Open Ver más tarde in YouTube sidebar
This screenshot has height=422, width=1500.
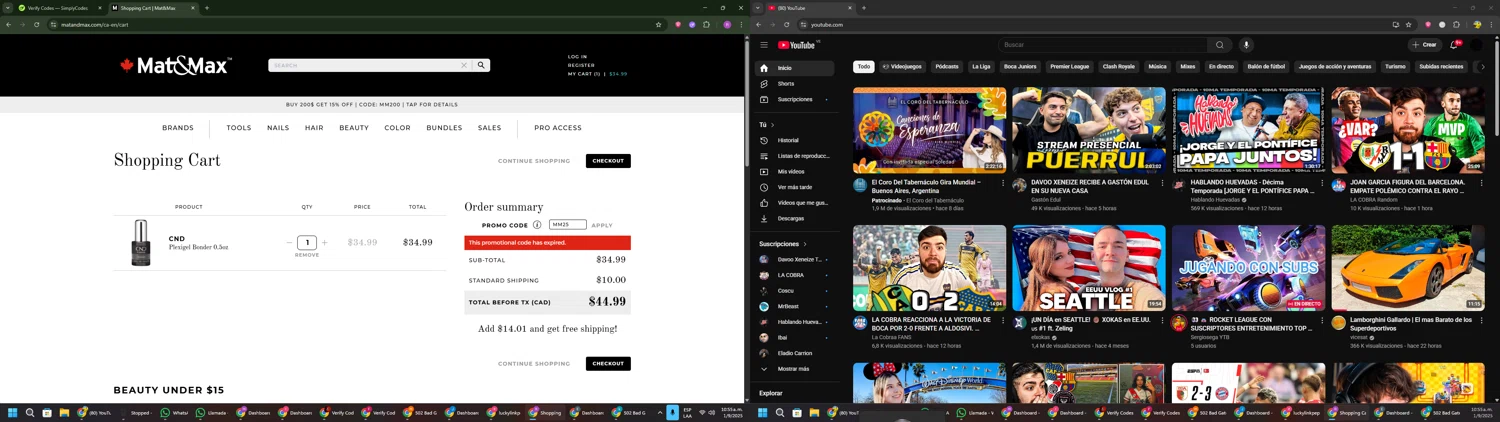tap(795, 187)
